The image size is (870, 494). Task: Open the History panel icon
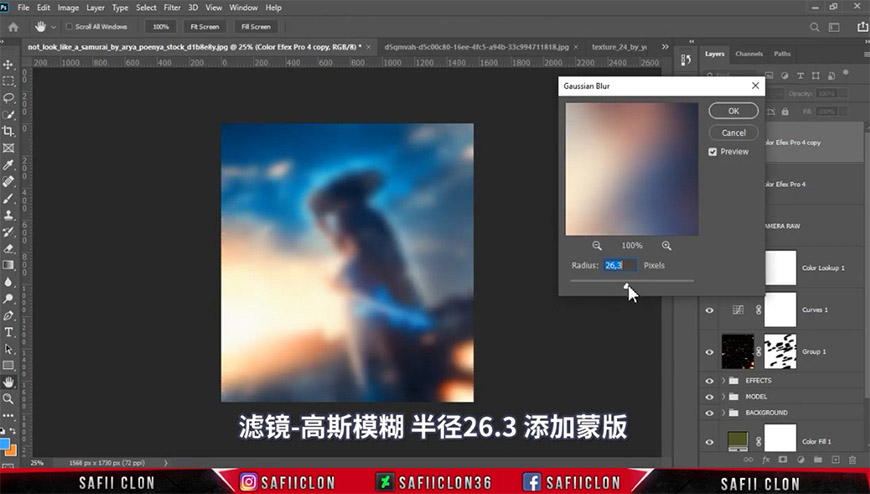coord(686,60)
